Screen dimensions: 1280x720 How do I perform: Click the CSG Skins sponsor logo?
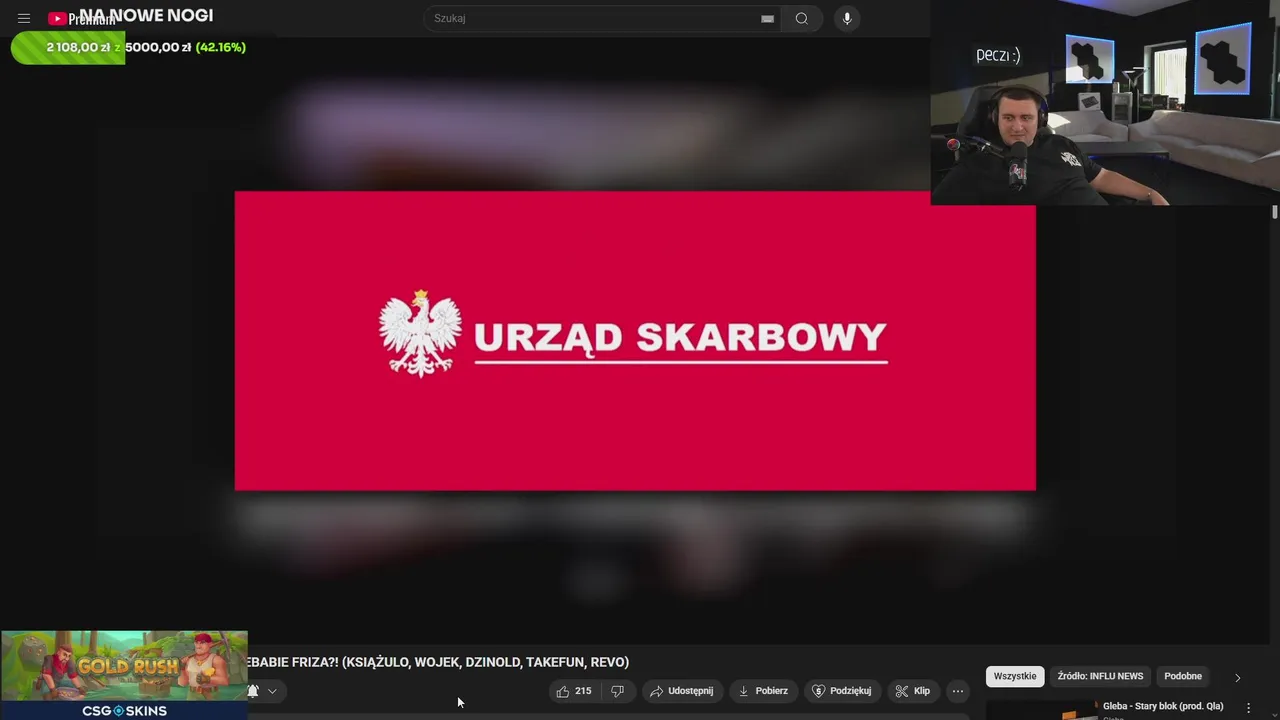pos(124,711)
